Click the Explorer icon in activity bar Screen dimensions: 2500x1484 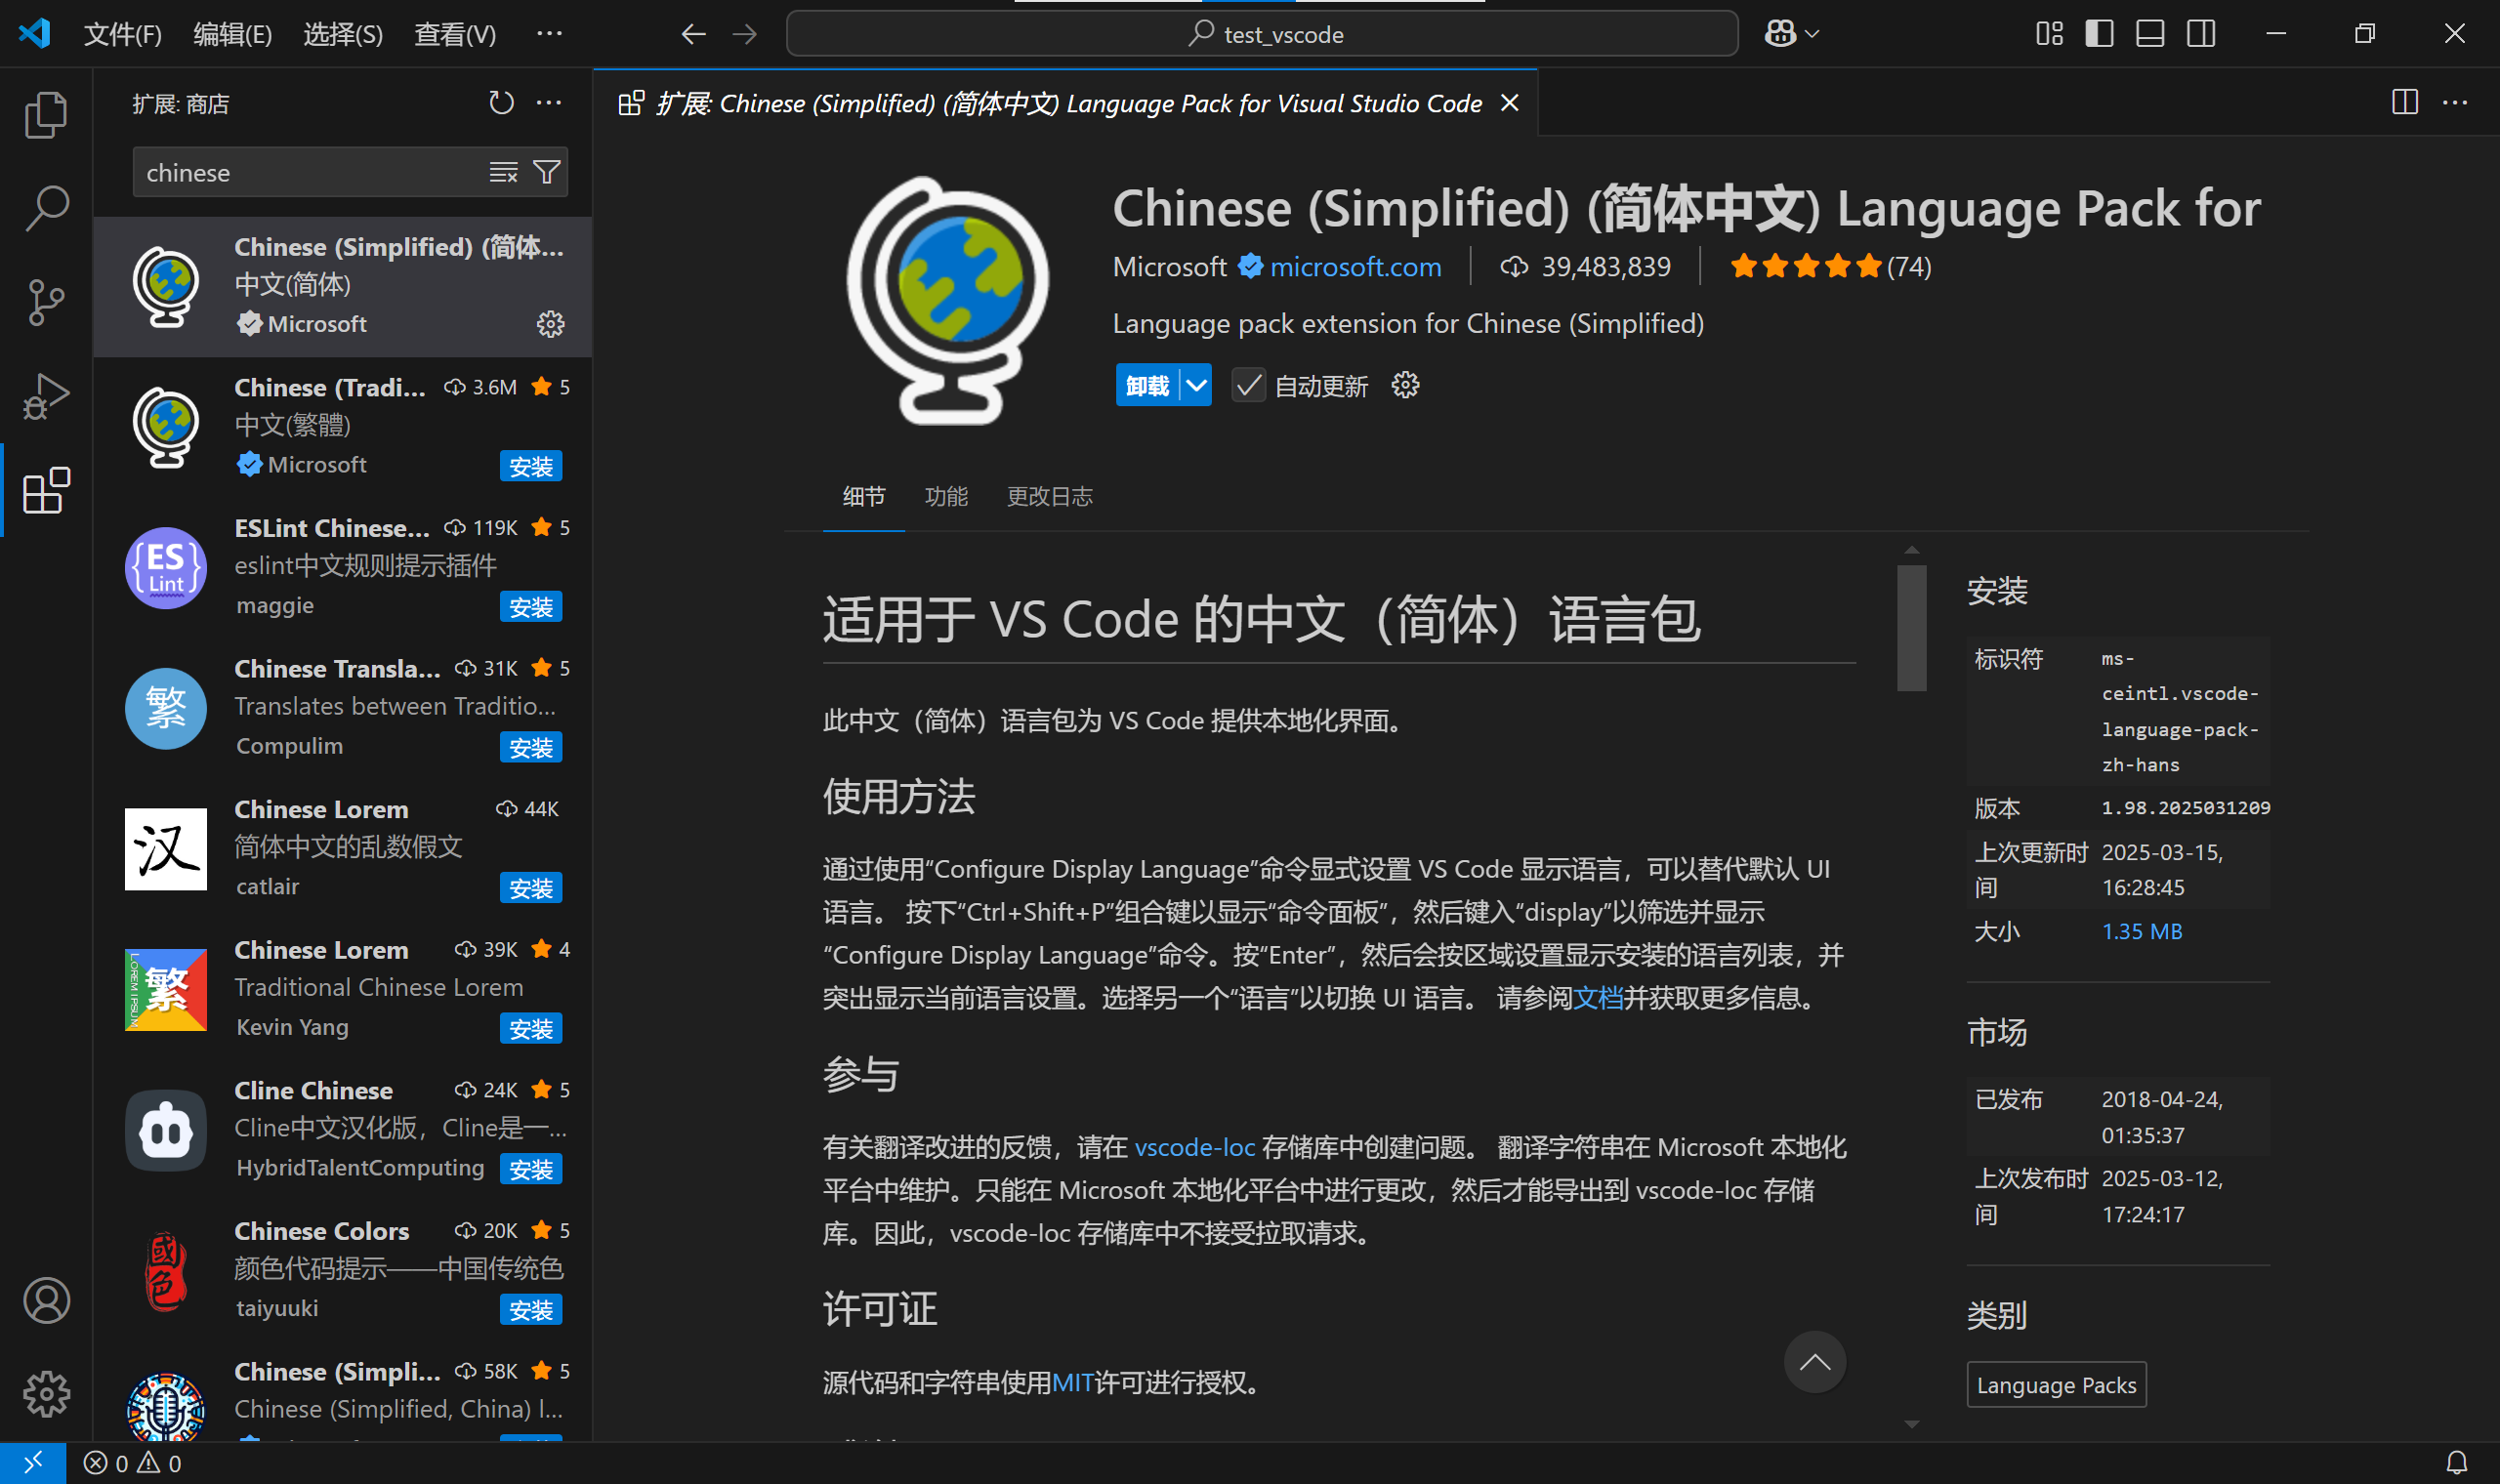[45, 114]
